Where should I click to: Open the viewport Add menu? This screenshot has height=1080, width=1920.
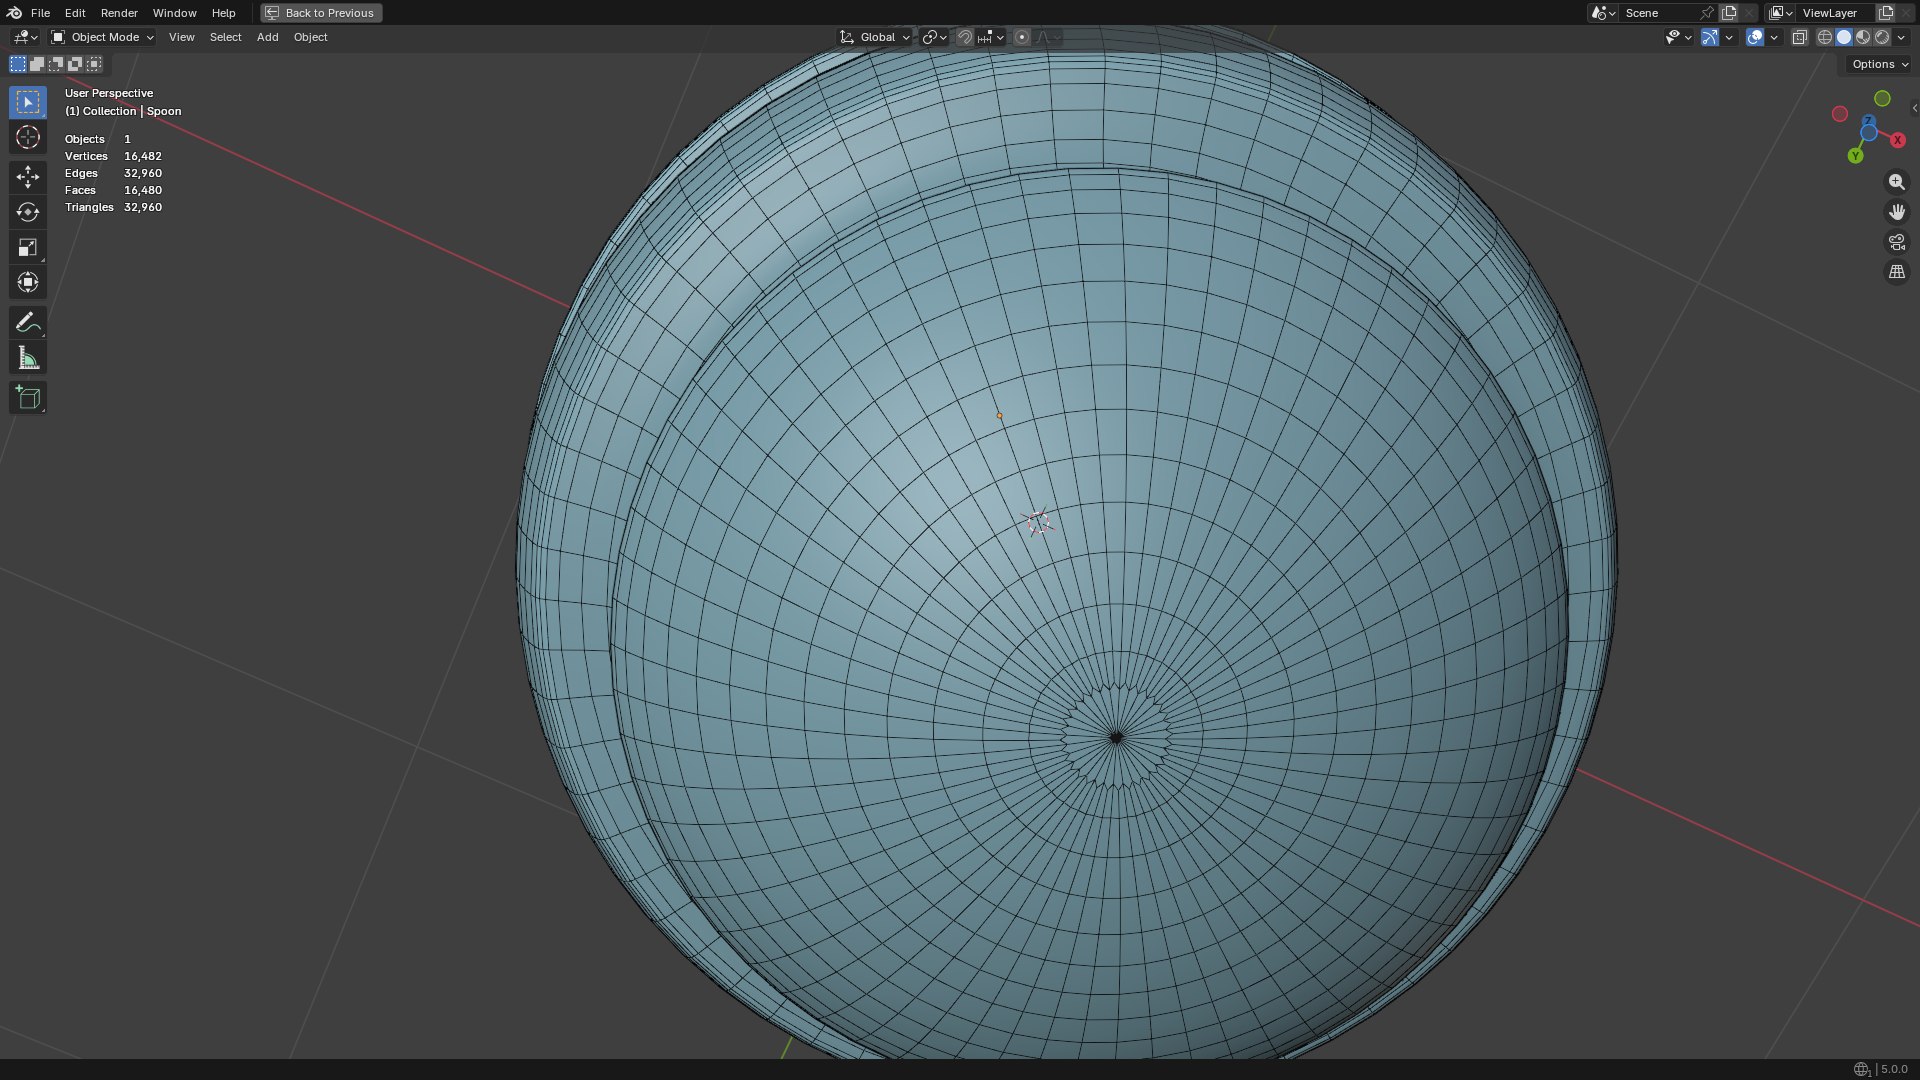[x=267, y=37]
